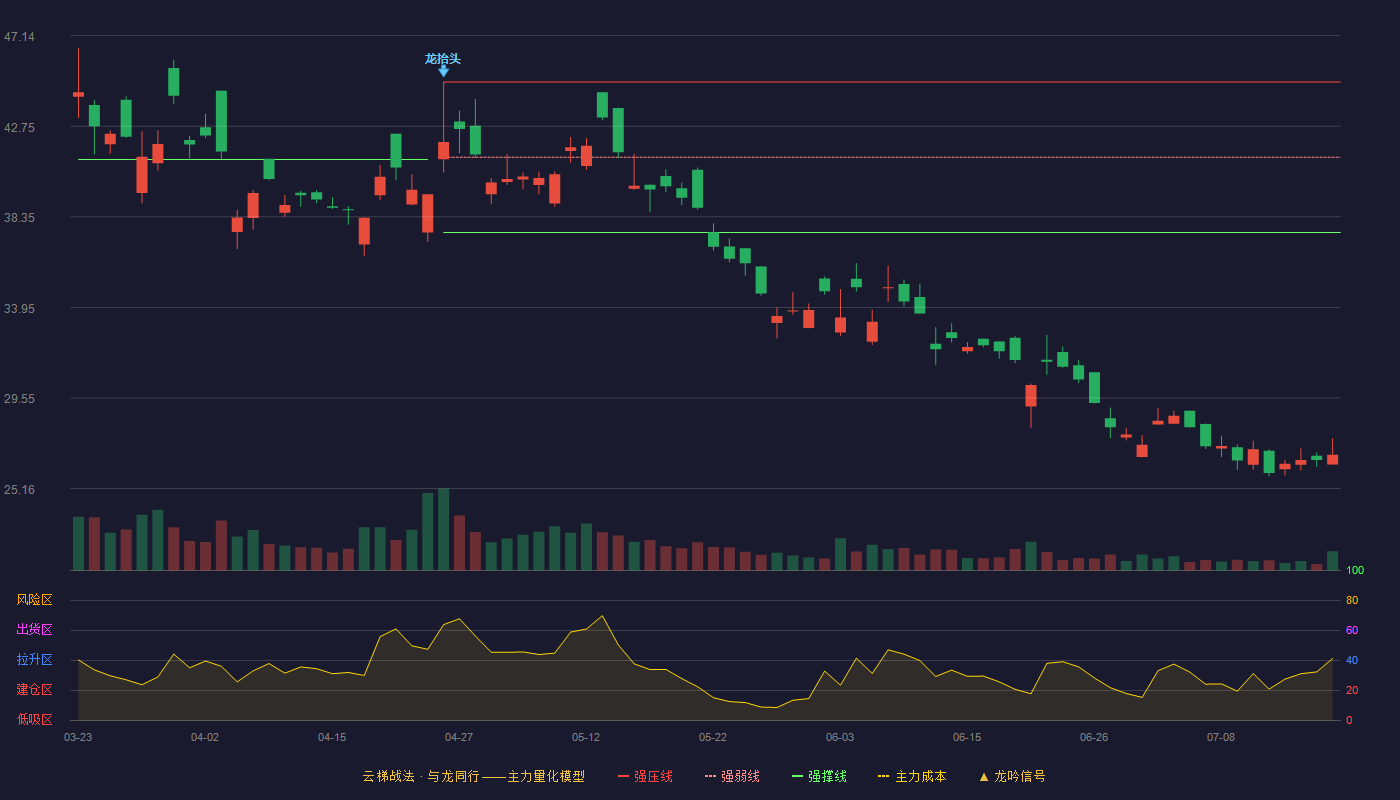Click the blue 40 indicator scale value
The width and height of the screenshot is (1400, 800).
pyautogui.click(x=1352, y=660)
